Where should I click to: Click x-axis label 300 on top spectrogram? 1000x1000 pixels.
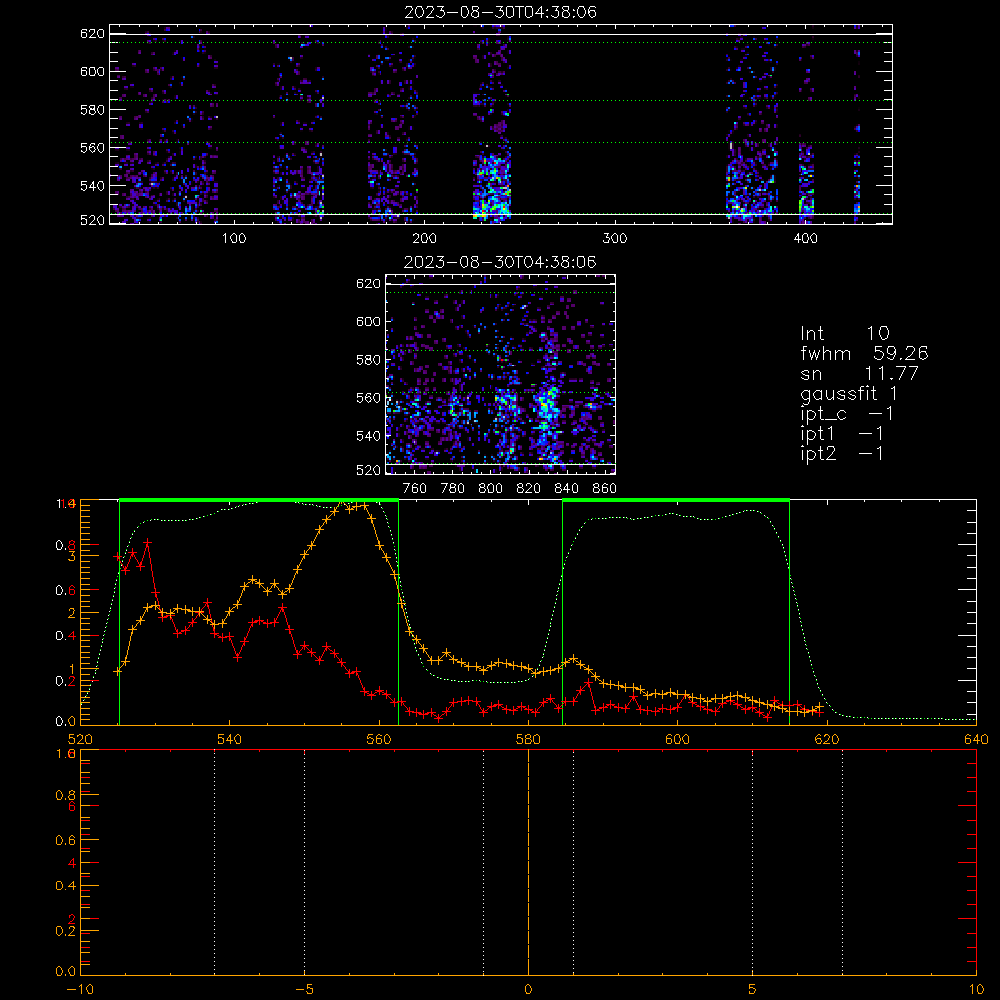click(x=615, y=238)
